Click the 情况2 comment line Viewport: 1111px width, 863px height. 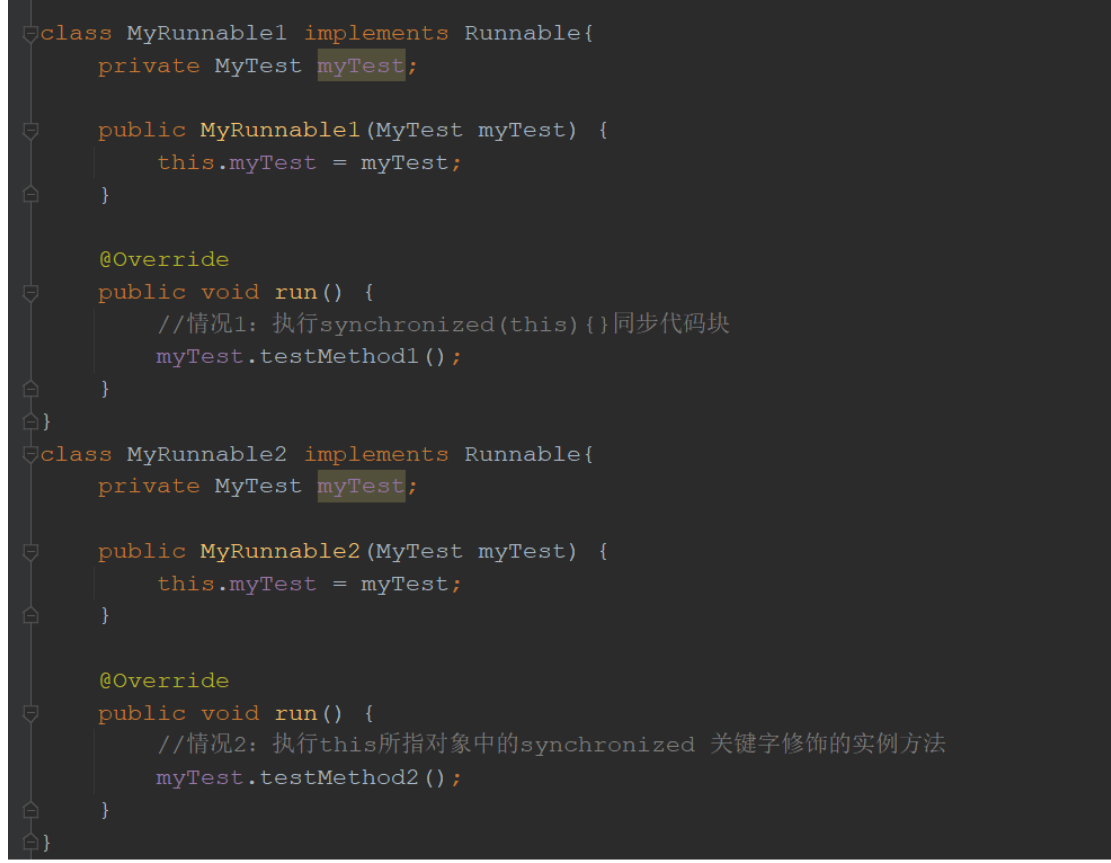point(550,744)
